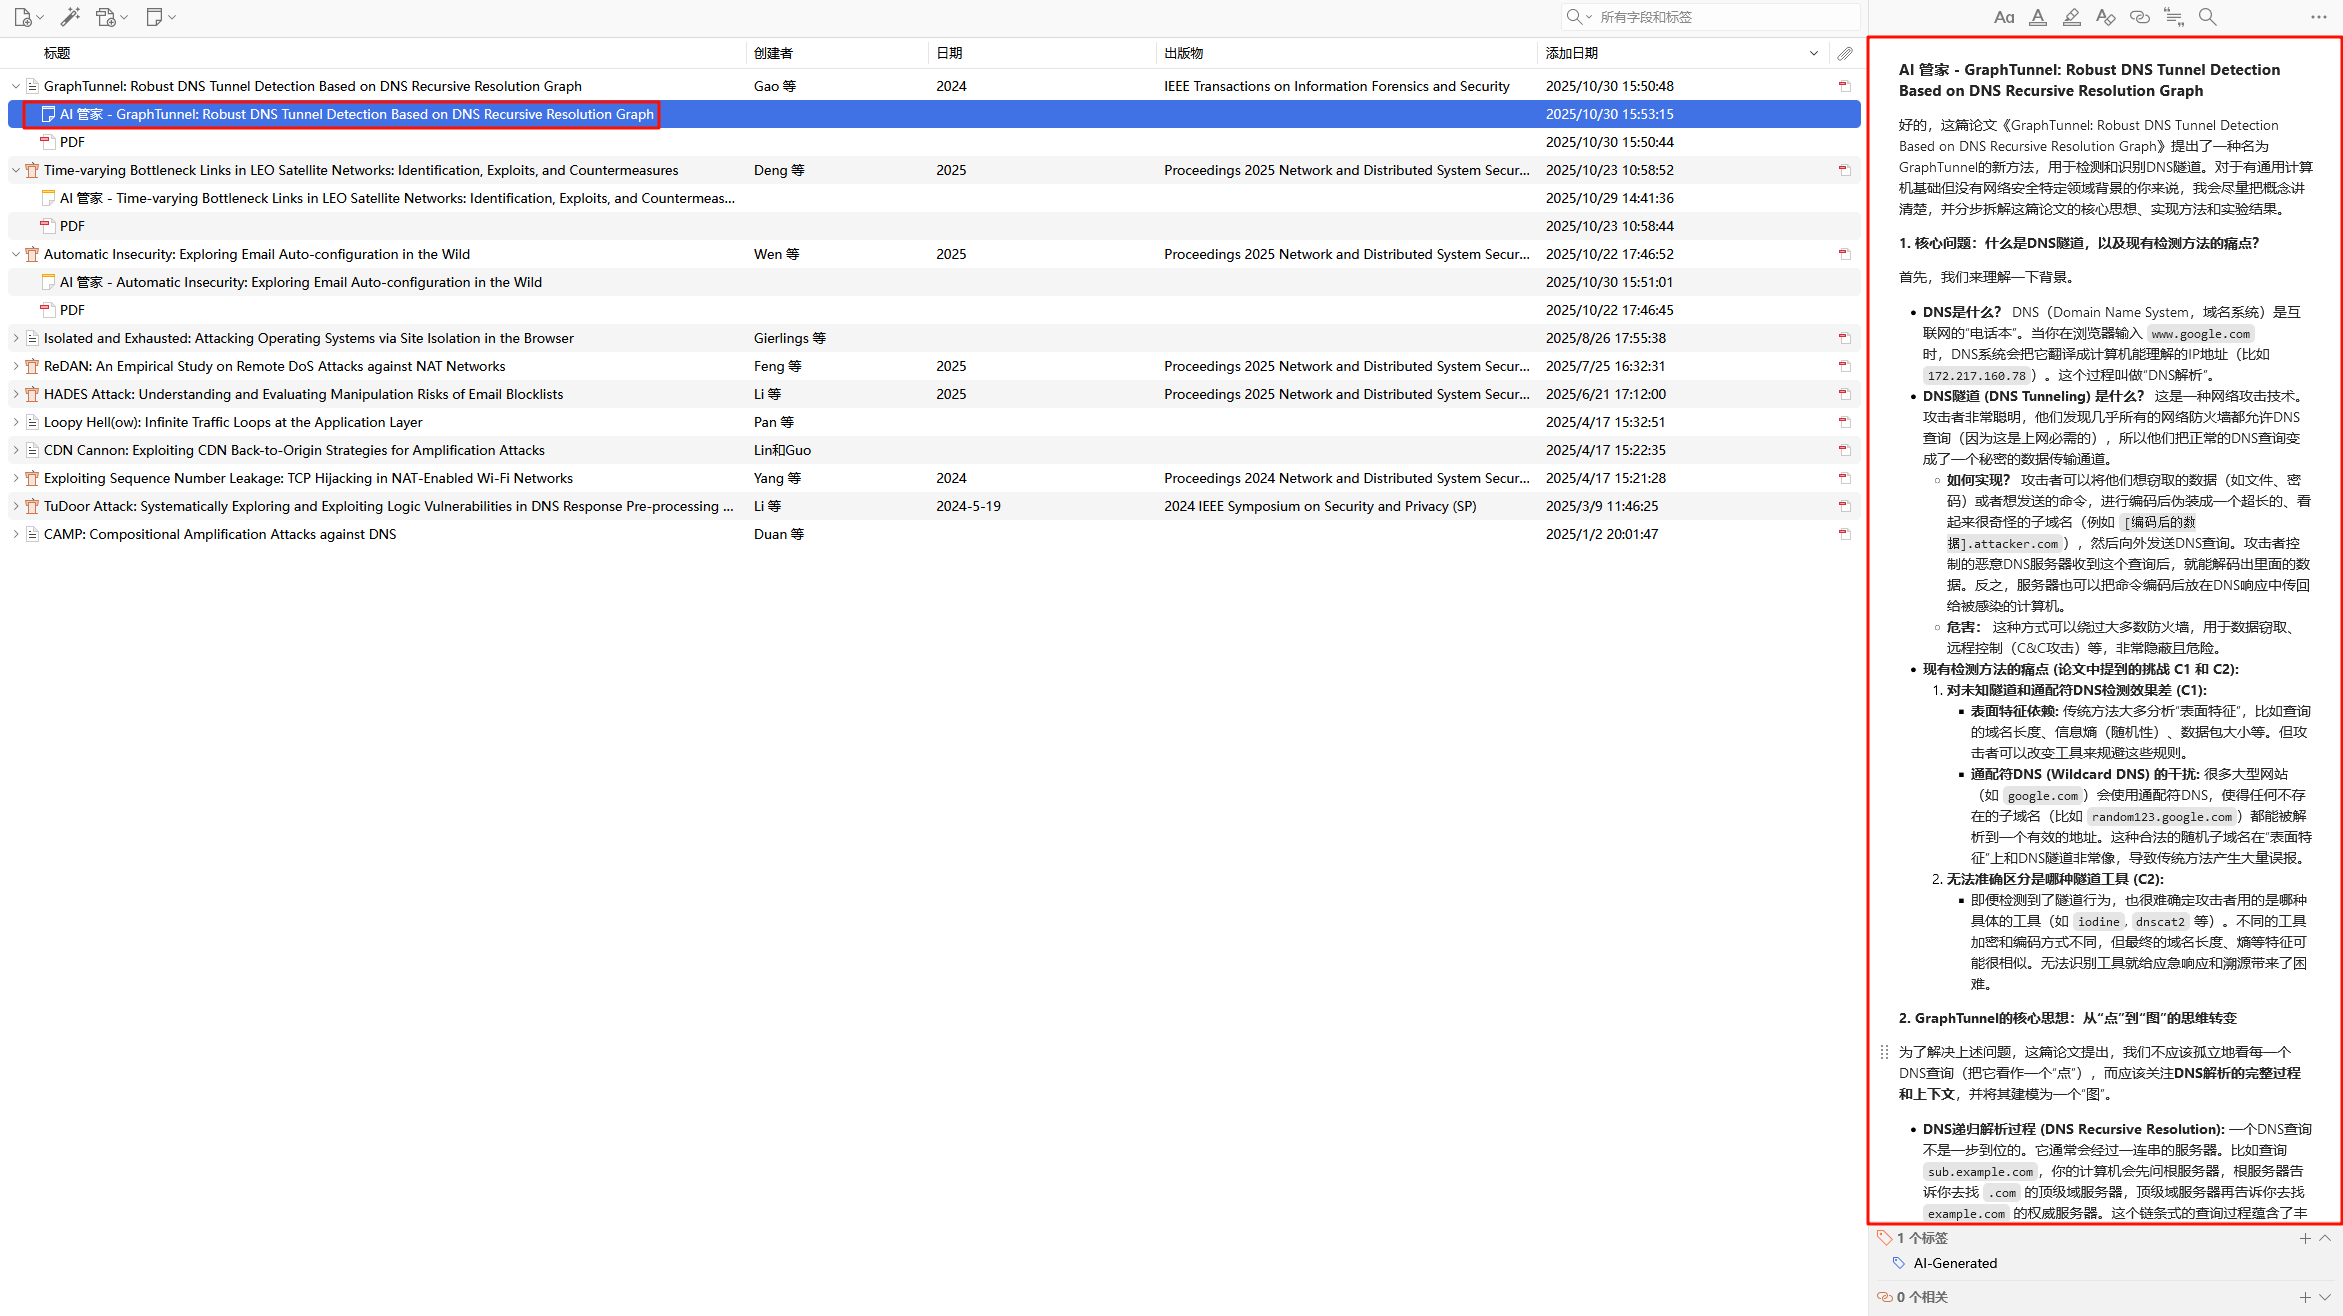This screenshot has width=2343, height=1316.
Task: Click the insert citation quote icon
Action: point(2173,17)
